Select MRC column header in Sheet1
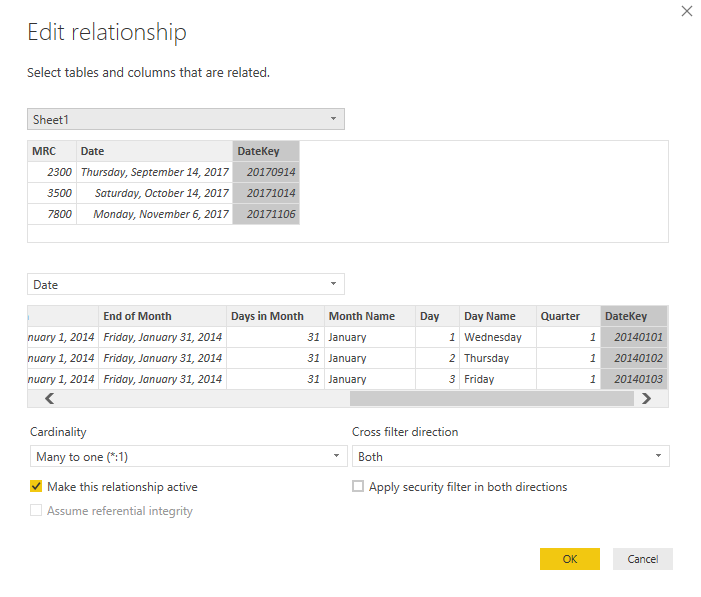Image resolution: width=701 pixels, height=597 pixels. [x=52, y=151]
